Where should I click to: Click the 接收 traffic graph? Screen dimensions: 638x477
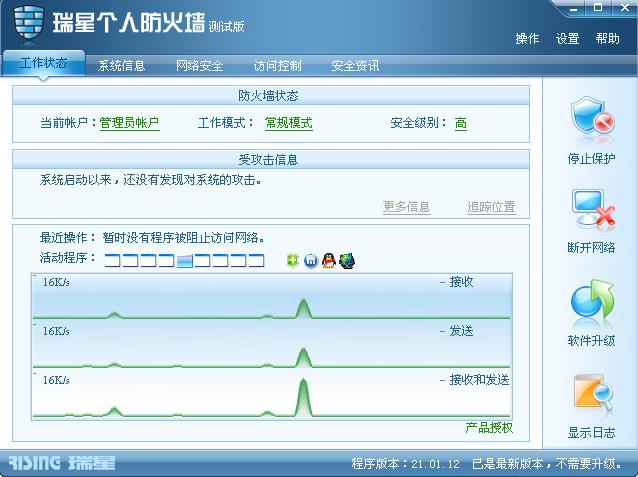271,297
